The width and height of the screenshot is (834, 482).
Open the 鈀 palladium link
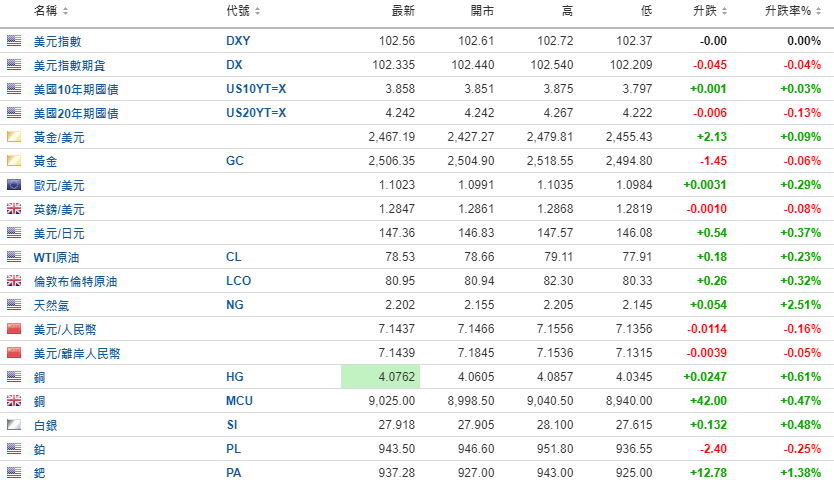tap(39, 473)
